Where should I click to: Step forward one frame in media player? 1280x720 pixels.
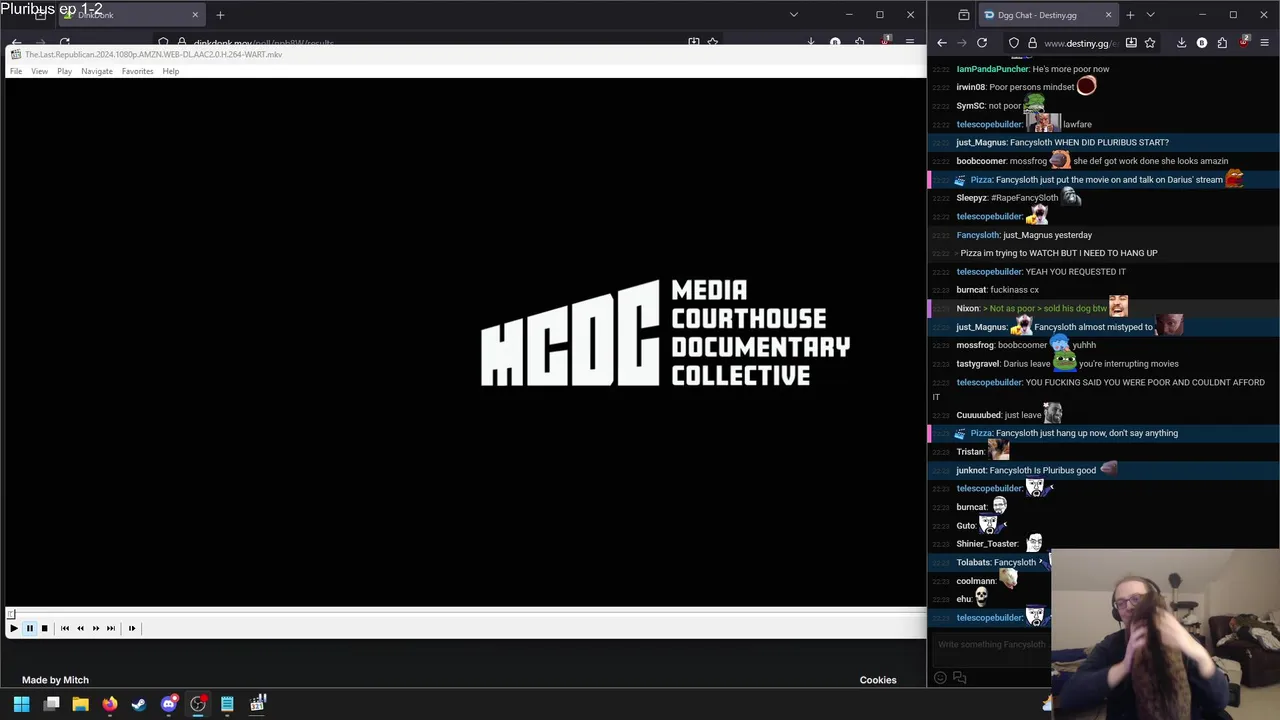coord(131,628)
